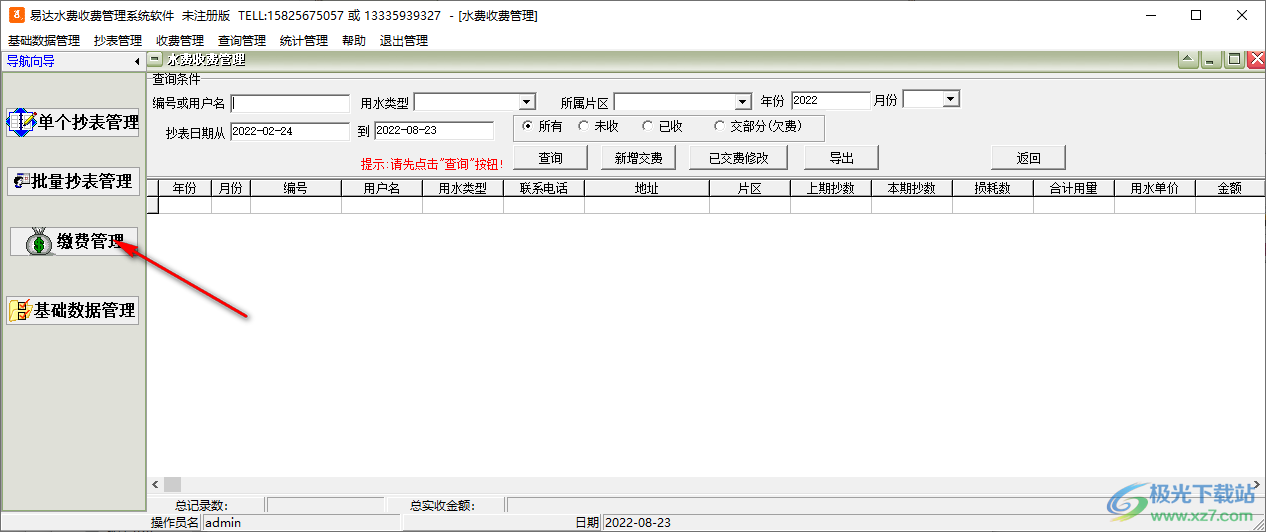This screenshot has width=1266, height=532.
Task: Click the end date field 2022-08-23
Action: 434,131
